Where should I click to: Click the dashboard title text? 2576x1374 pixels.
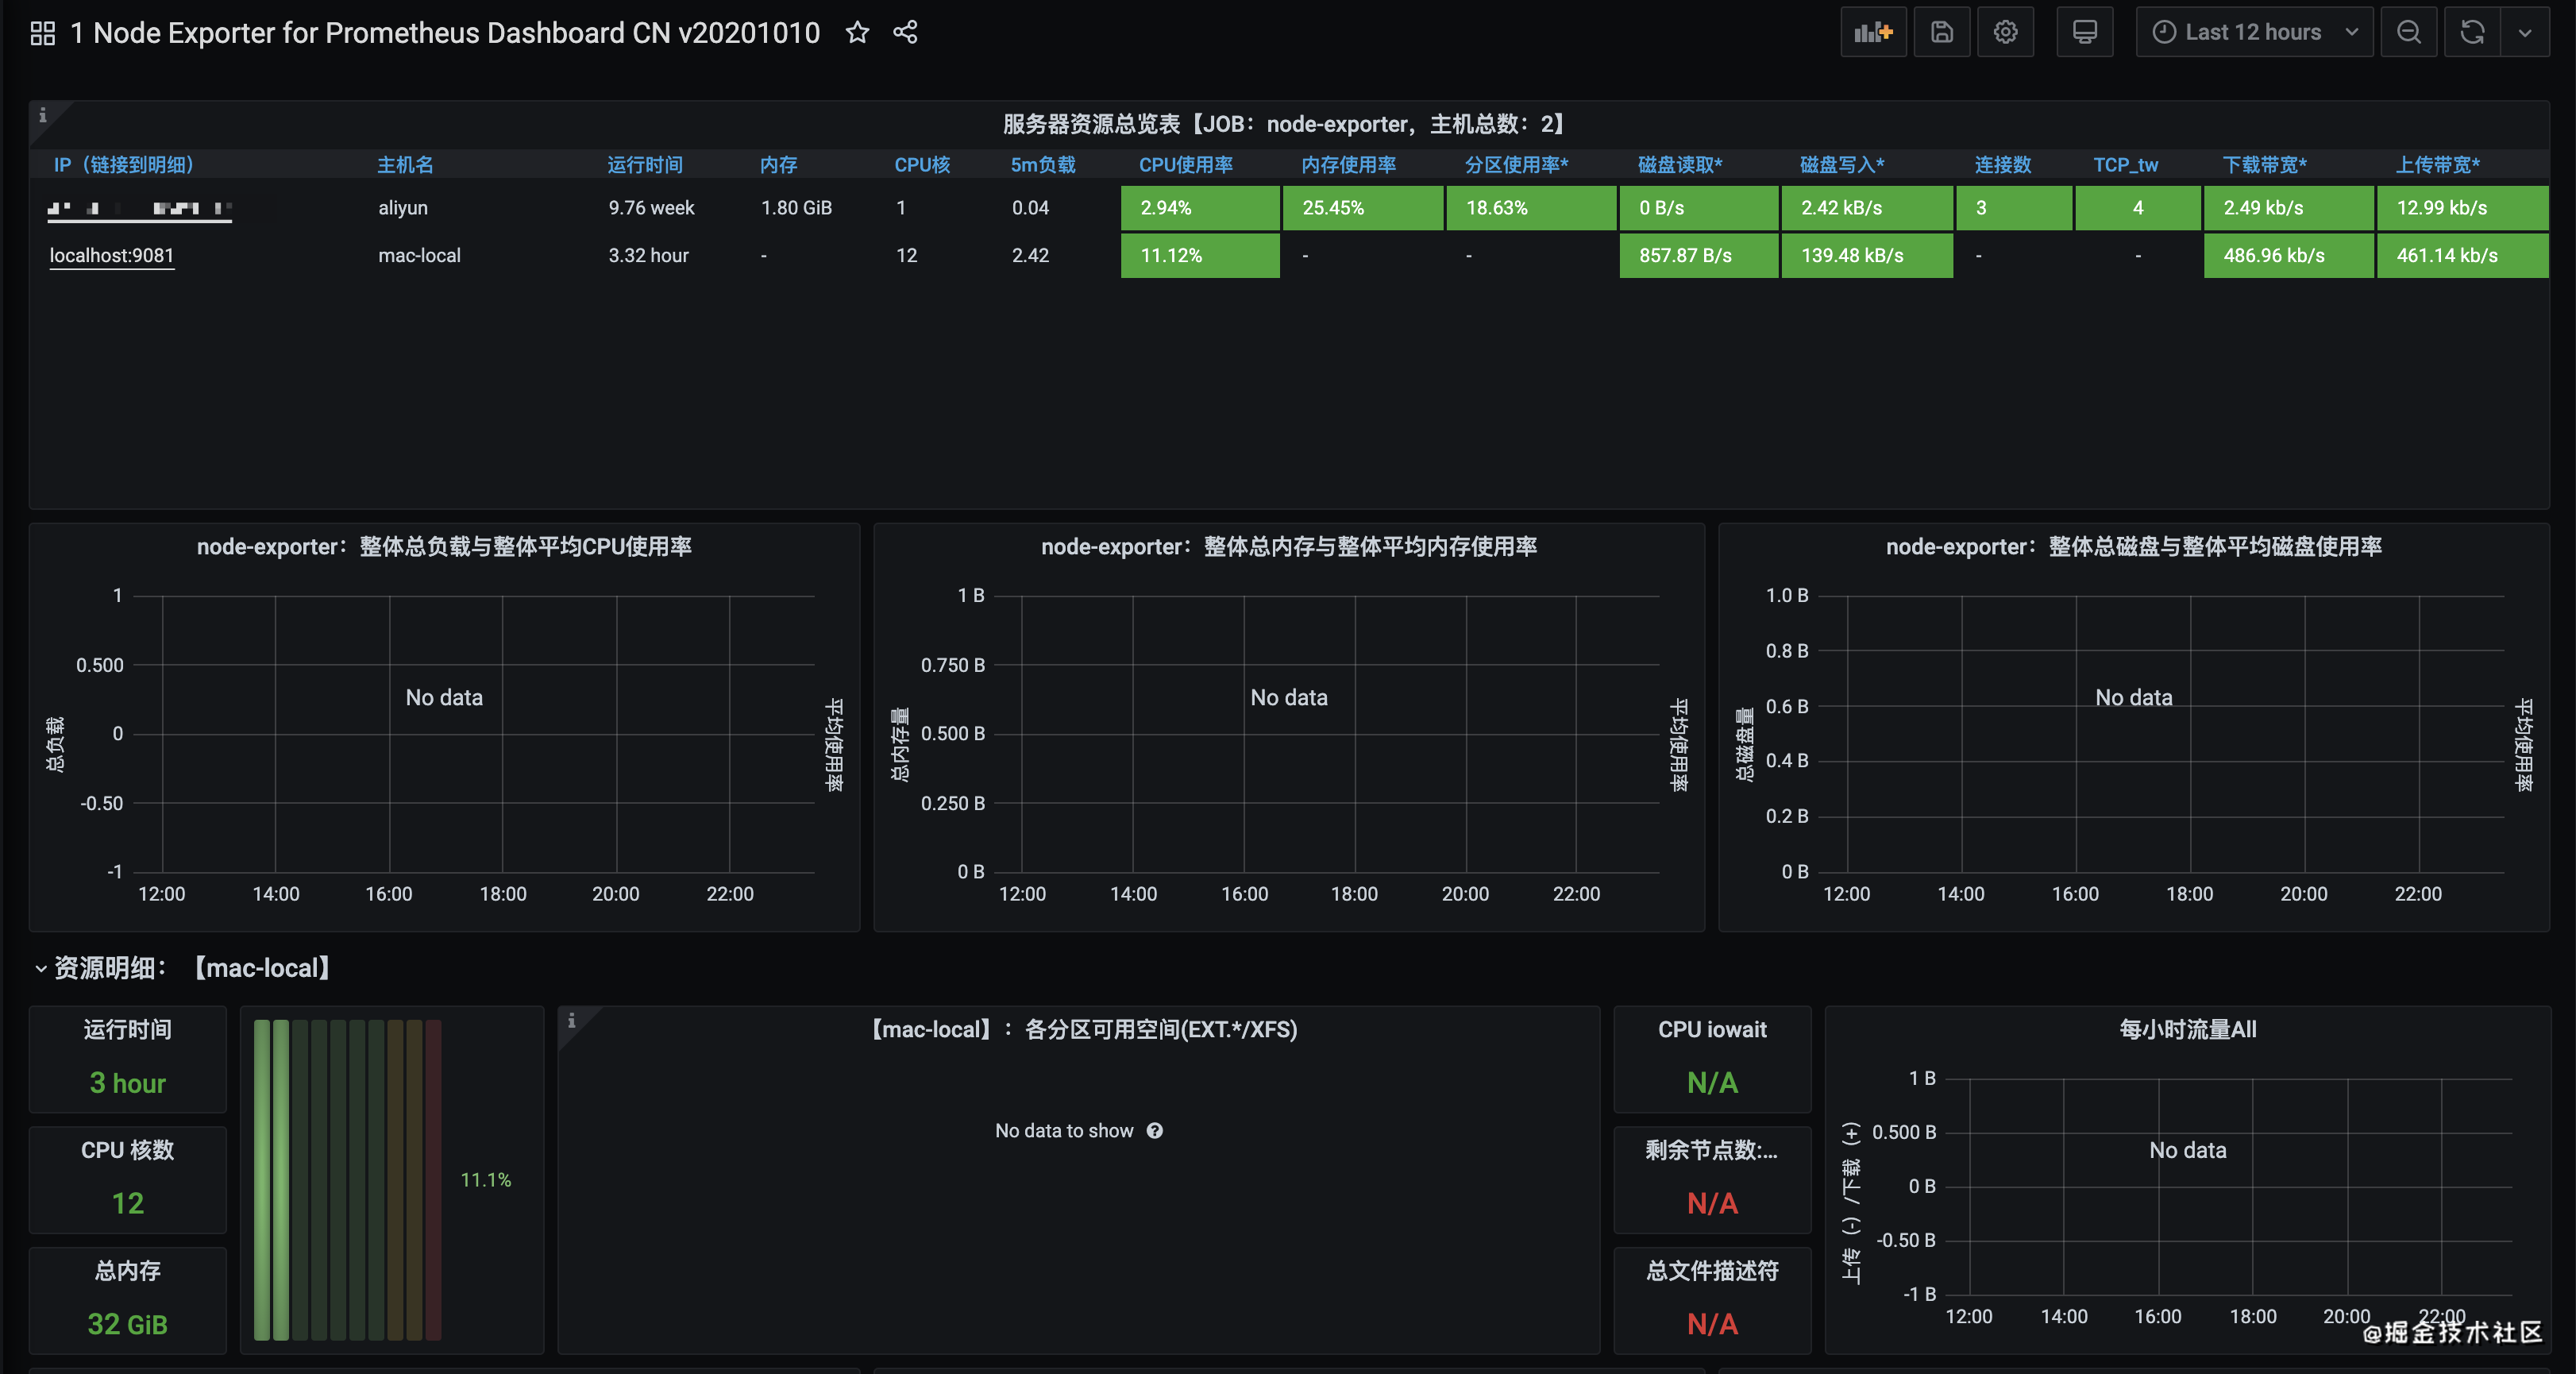point(445,33)
